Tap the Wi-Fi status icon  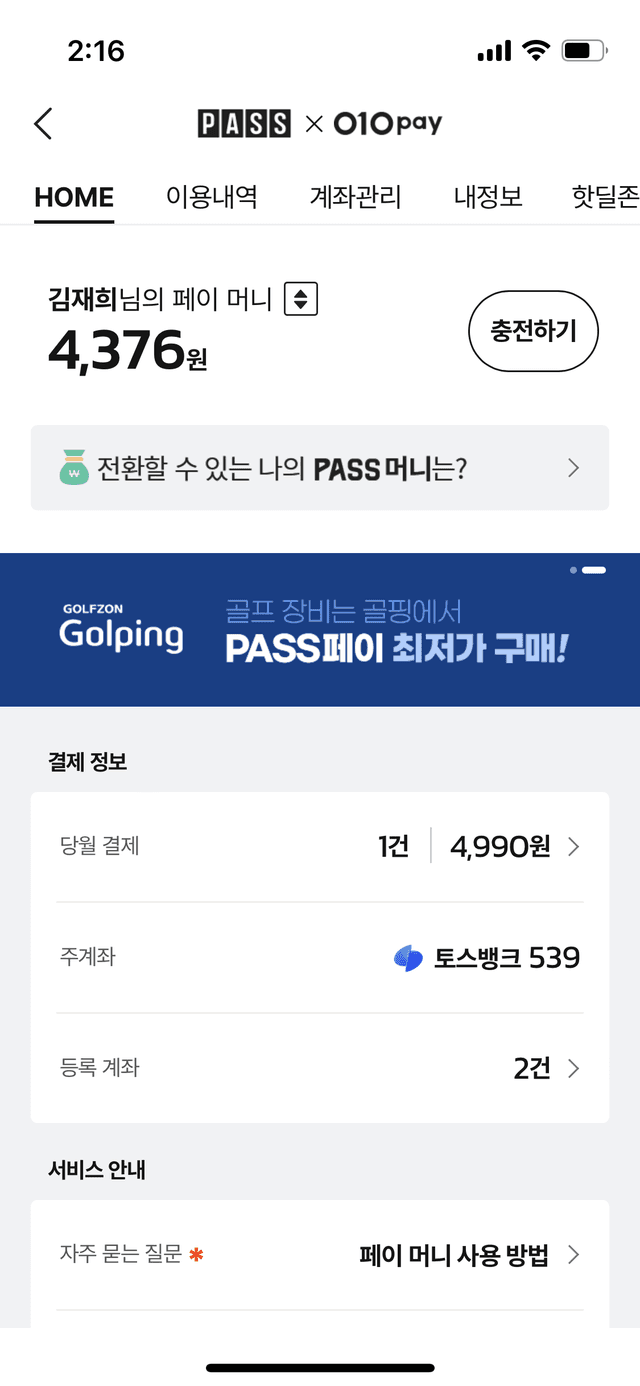pyautogui.click(x=538, y=50)
